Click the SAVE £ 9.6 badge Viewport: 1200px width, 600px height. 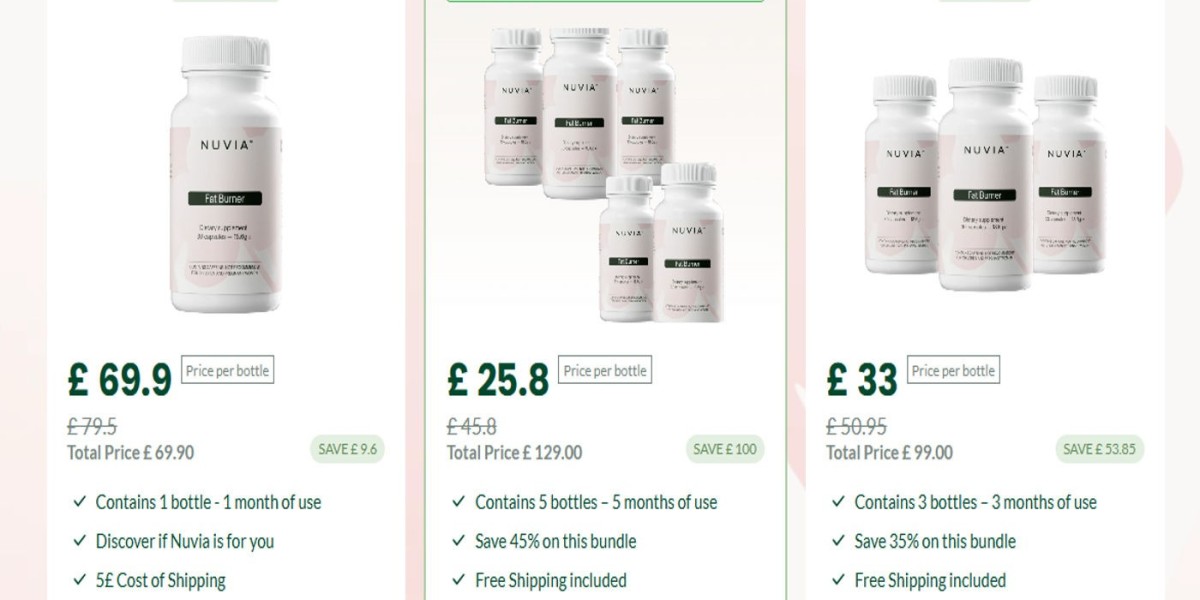click(347, 449)
